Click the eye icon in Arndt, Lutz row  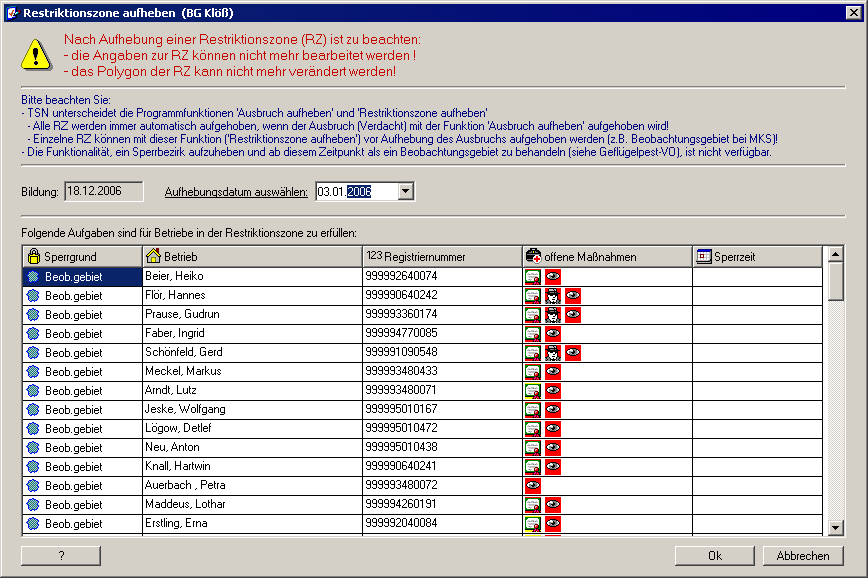click(552, 390)
